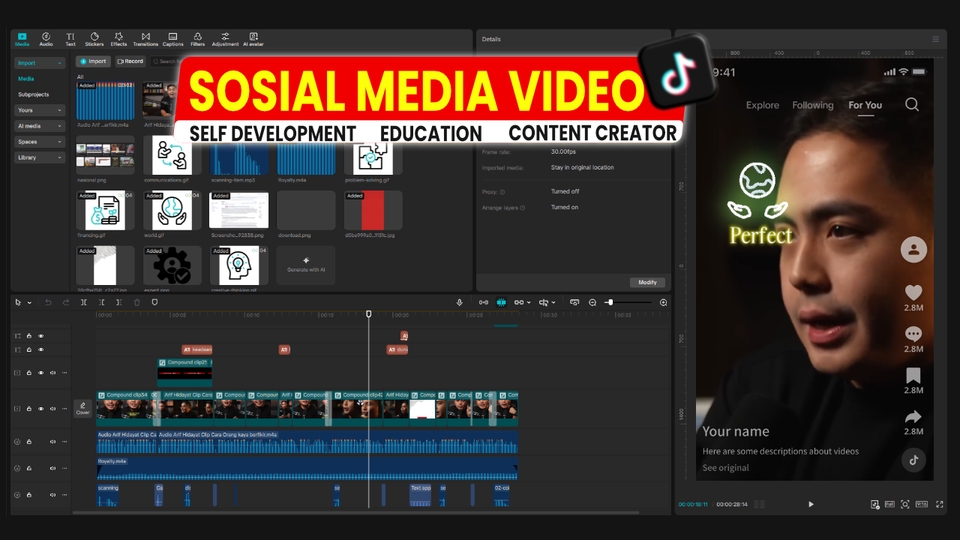Open more options on Compound clip21 track
This screenshot has height=540, width=960.
(x=64, y=373)
